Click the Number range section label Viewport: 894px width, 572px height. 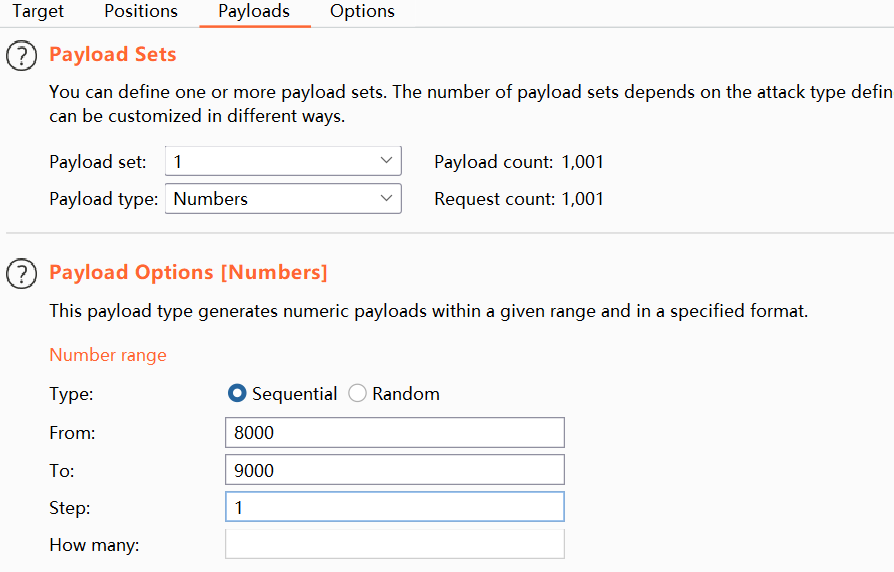click(x=108, y=355)
